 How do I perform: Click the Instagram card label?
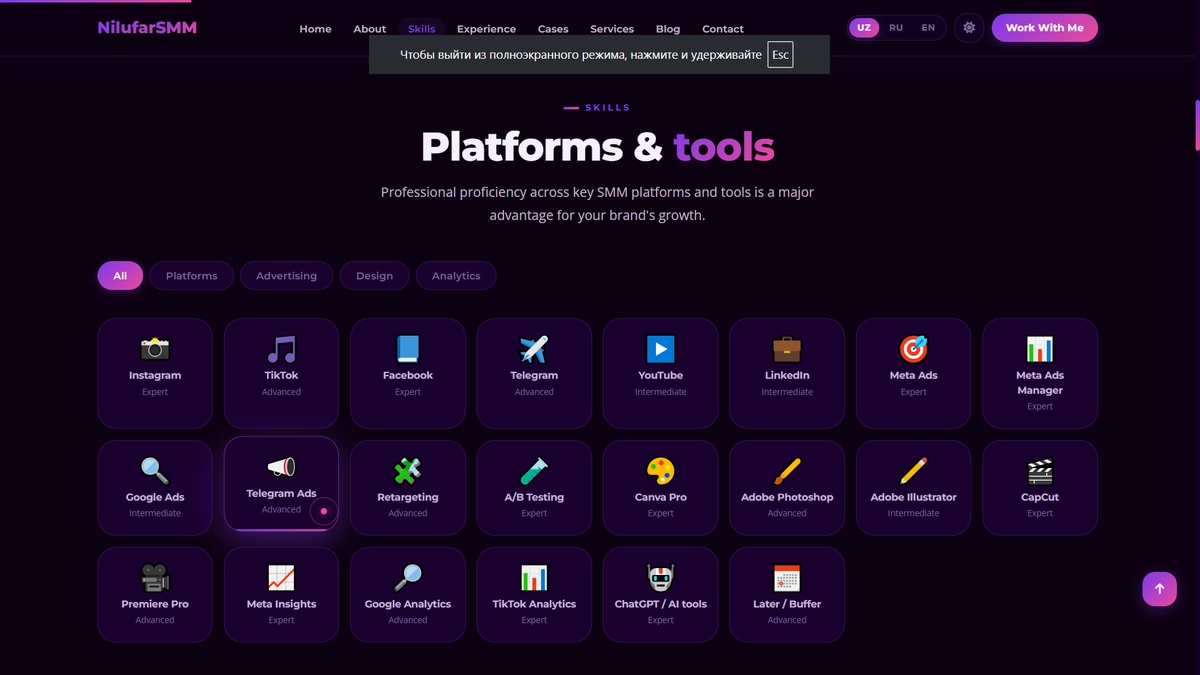[155, 376]
